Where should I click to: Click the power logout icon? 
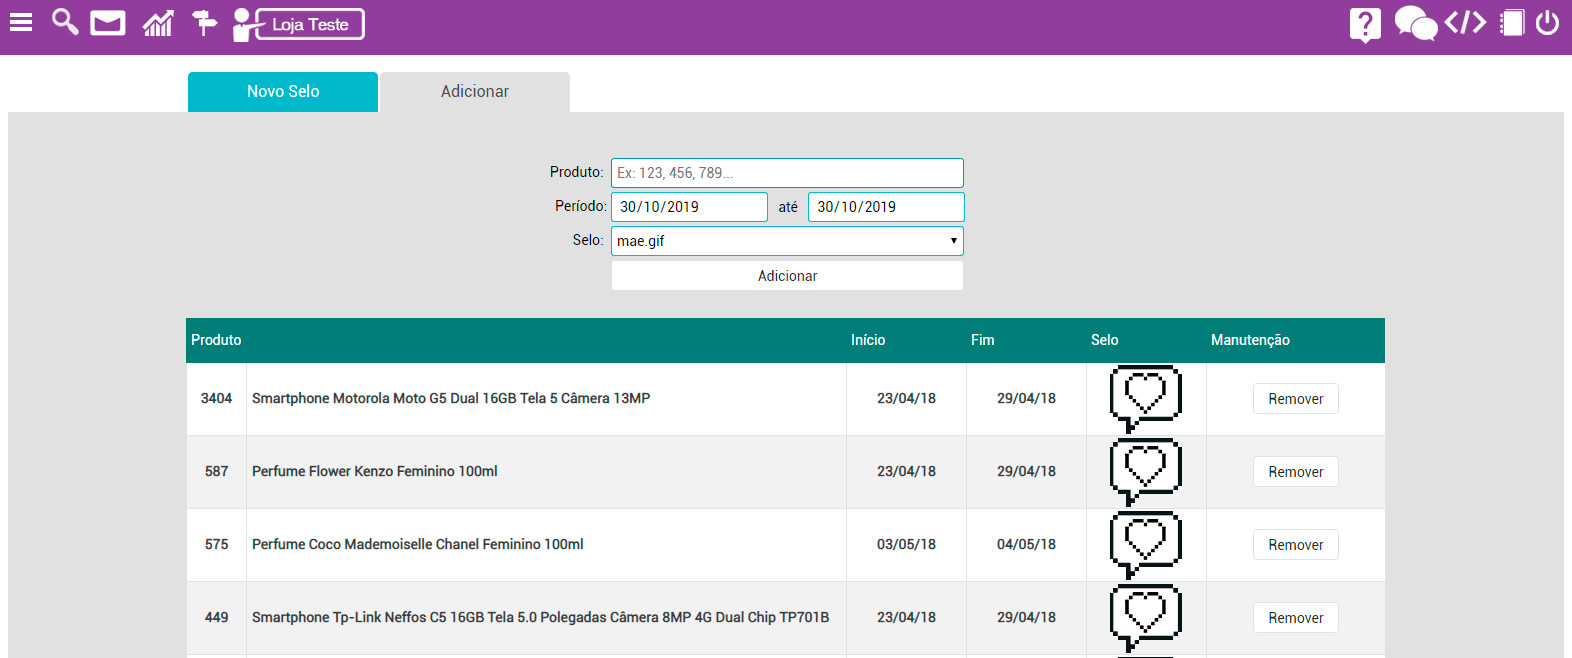(x=1547, y=23)
